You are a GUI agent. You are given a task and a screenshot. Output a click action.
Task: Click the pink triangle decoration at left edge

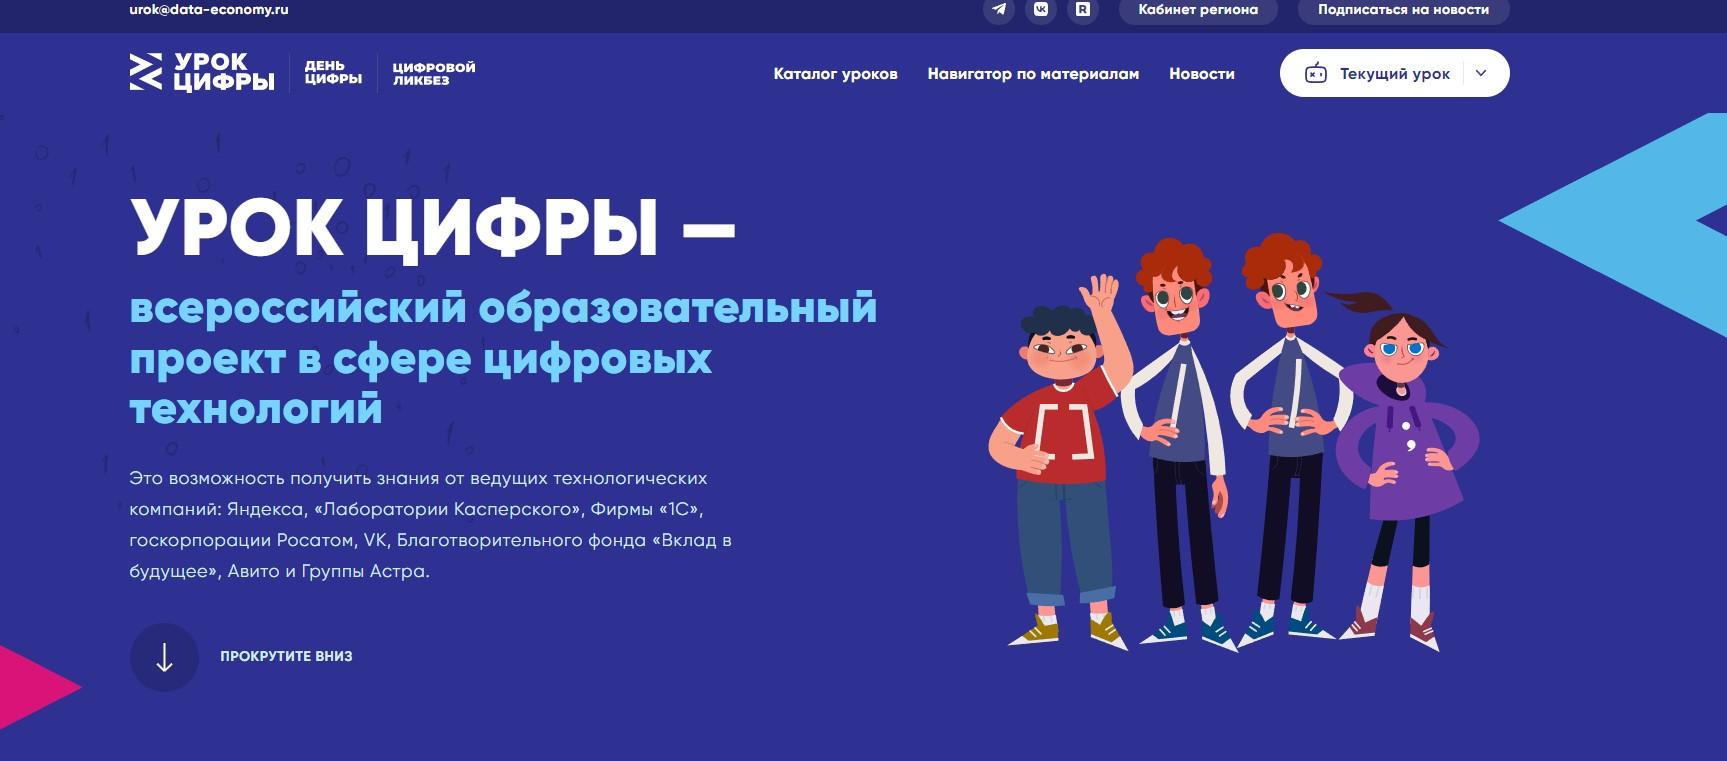[x=30, y=687]
